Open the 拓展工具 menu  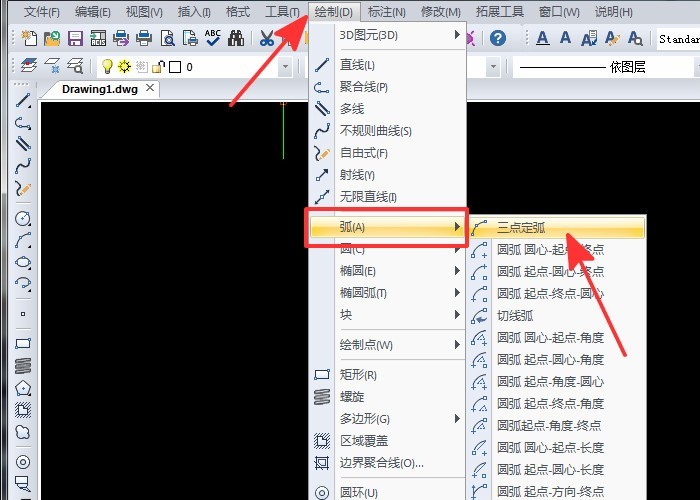pyautogui.click(x=500, y=11)
